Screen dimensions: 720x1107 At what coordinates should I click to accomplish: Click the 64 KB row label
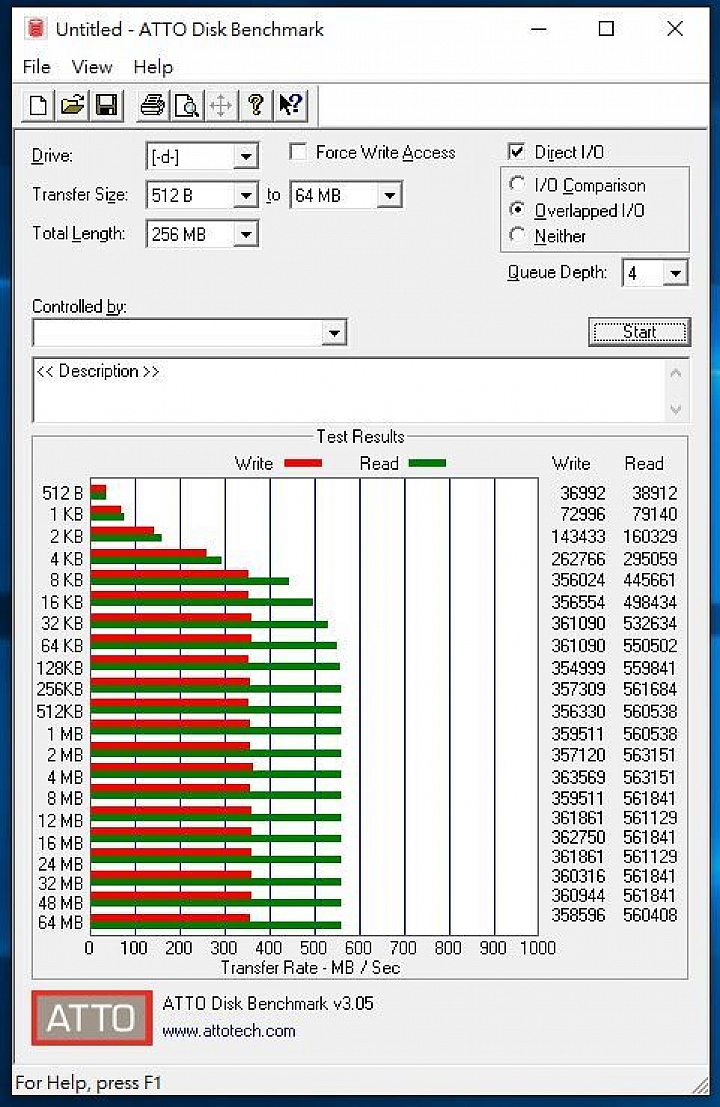pyautogui.click(x=62, y=645)
